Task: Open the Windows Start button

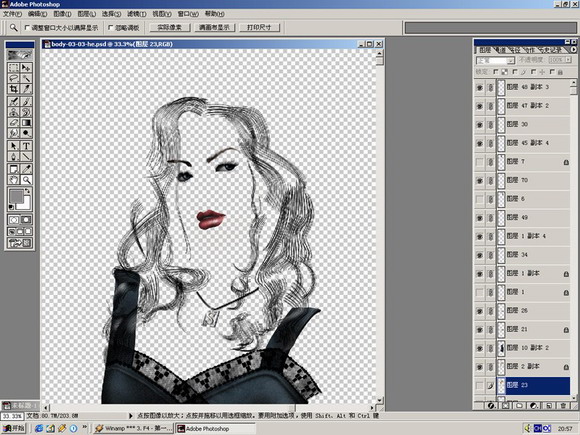Action: 13,429
